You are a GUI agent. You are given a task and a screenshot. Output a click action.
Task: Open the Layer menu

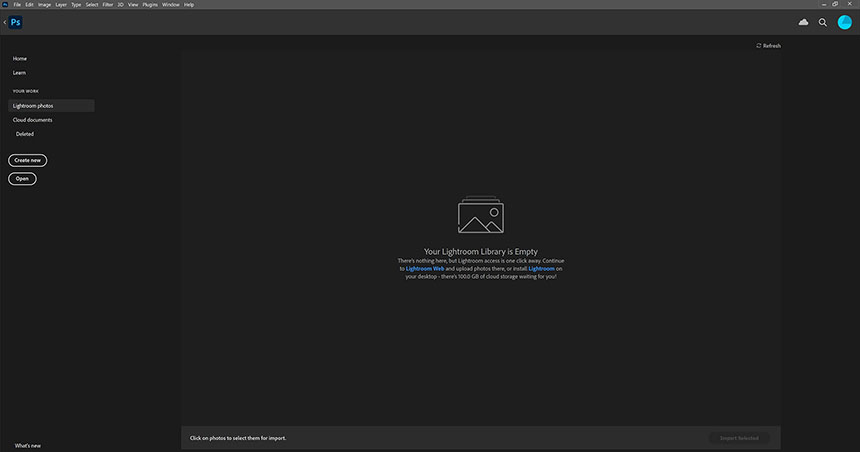(x=61, y=4)
